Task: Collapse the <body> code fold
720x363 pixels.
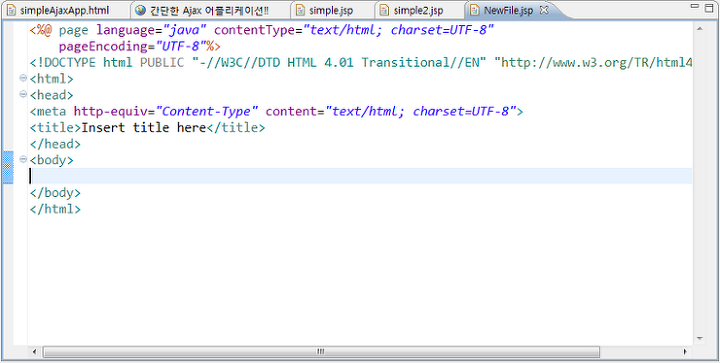Action: 23,159
